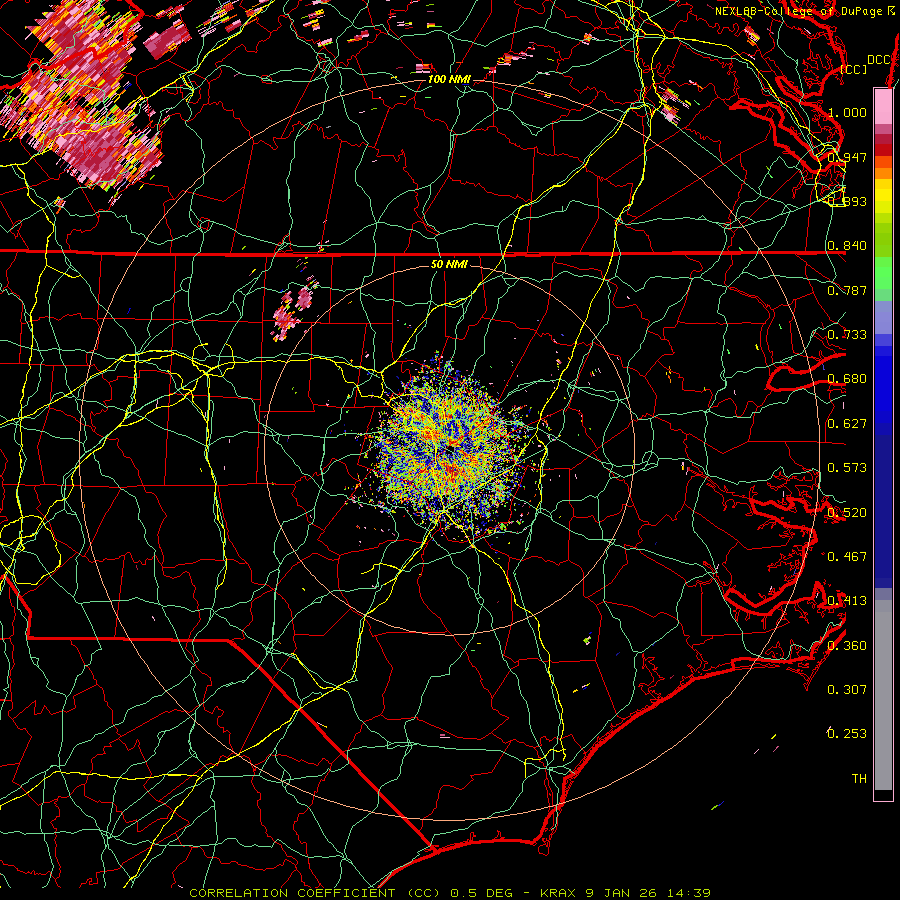This screenshot has width=900, height=900.
Task: Select the 1.000 legend value
Action: coord(847,112)
